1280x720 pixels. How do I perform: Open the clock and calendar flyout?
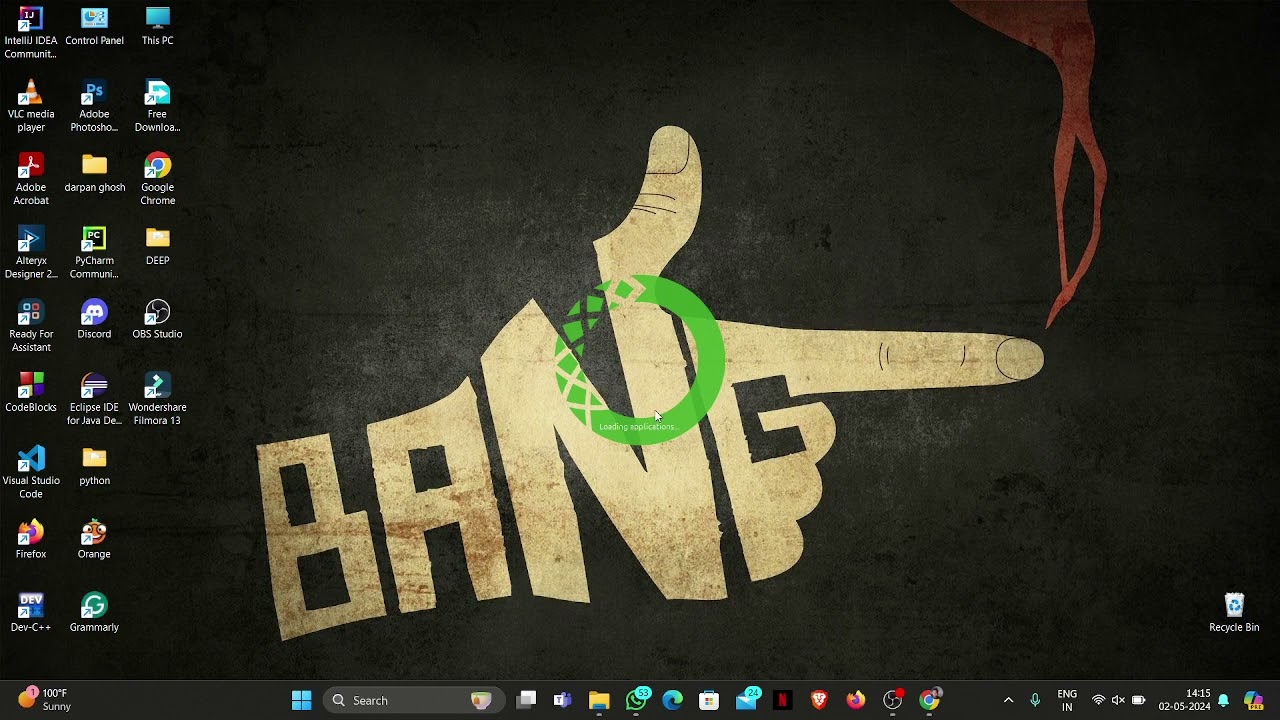1184,700
